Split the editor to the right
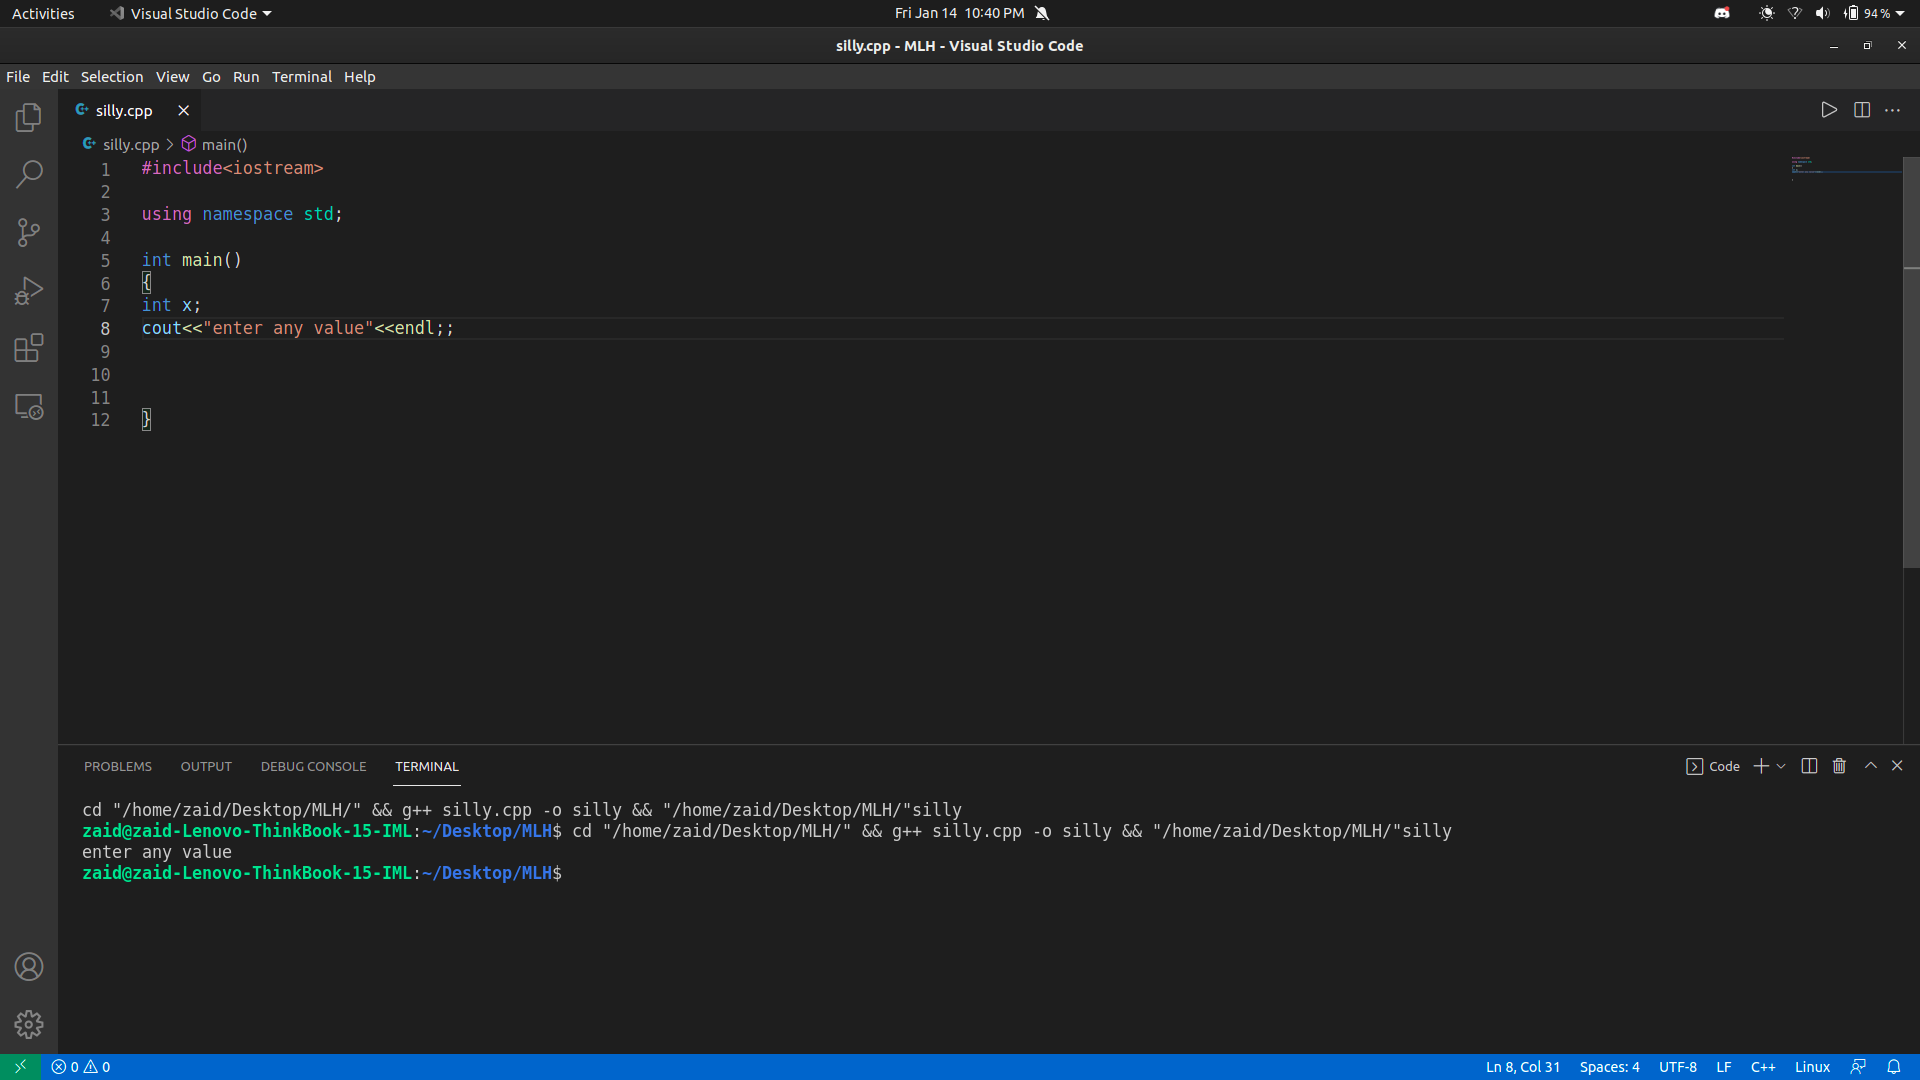Screen dimensions: 1920x1080 pos(1862,110)
